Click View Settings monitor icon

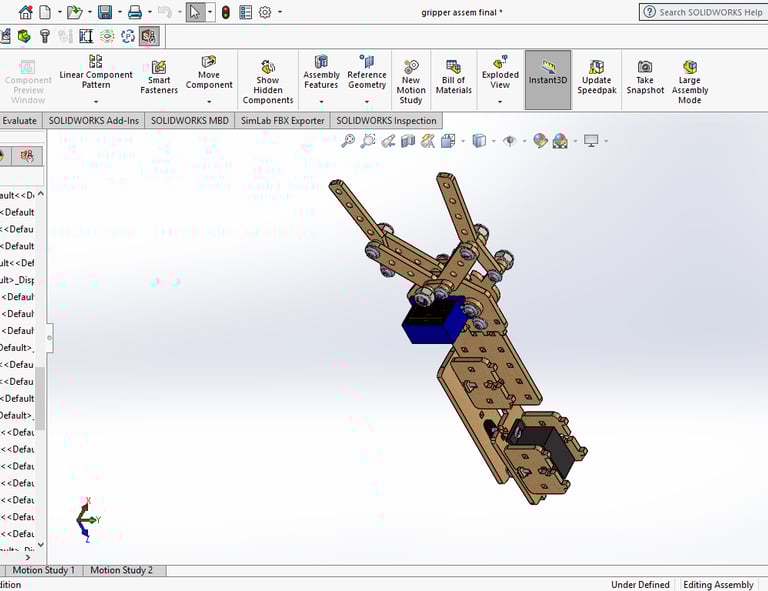click(x=592, y=141)
